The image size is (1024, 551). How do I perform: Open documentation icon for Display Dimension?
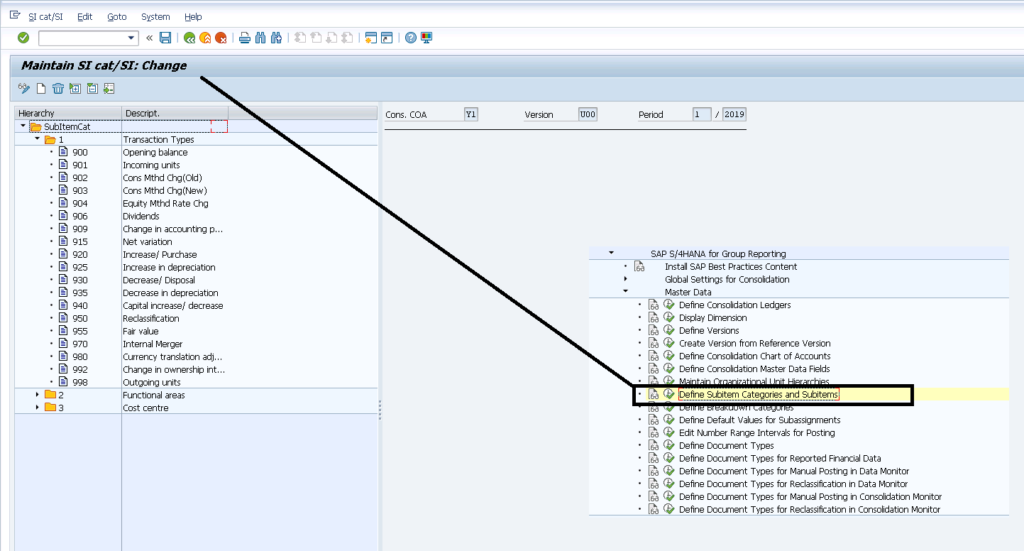653,317
